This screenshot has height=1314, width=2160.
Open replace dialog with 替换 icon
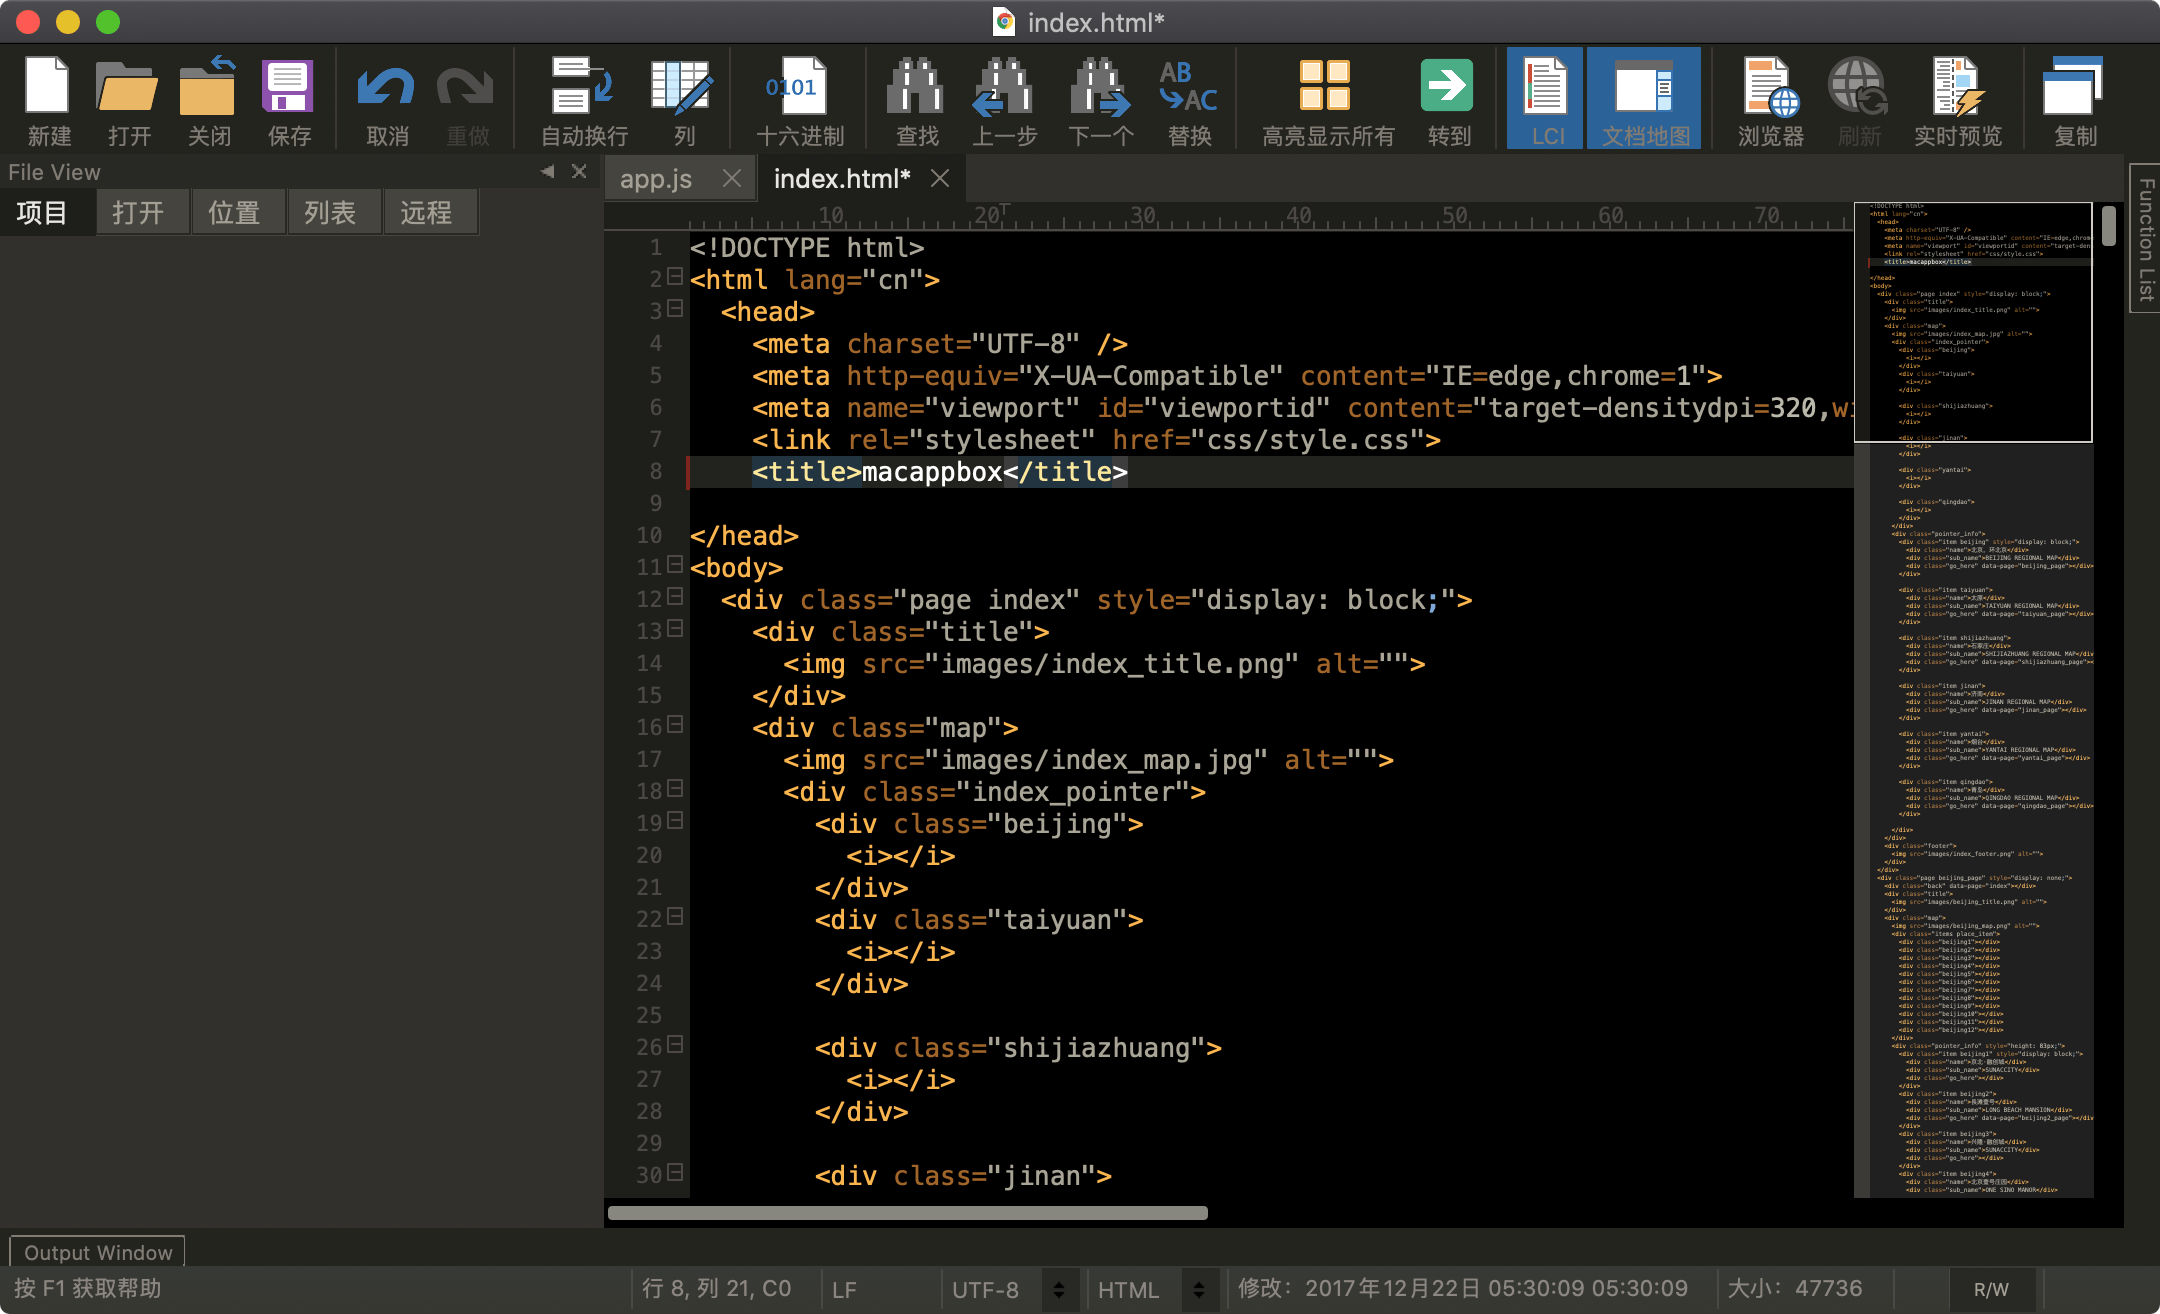click(1189, 100)
